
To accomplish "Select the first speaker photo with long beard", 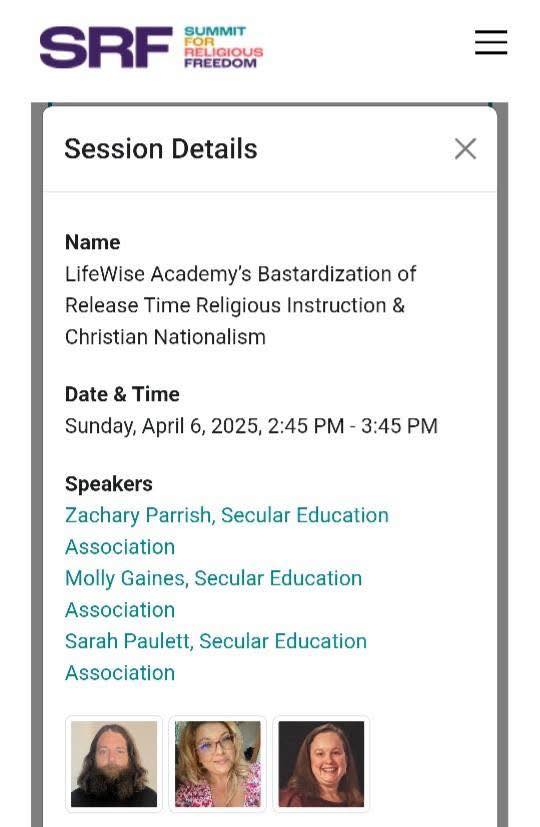I will coord(114,764).
